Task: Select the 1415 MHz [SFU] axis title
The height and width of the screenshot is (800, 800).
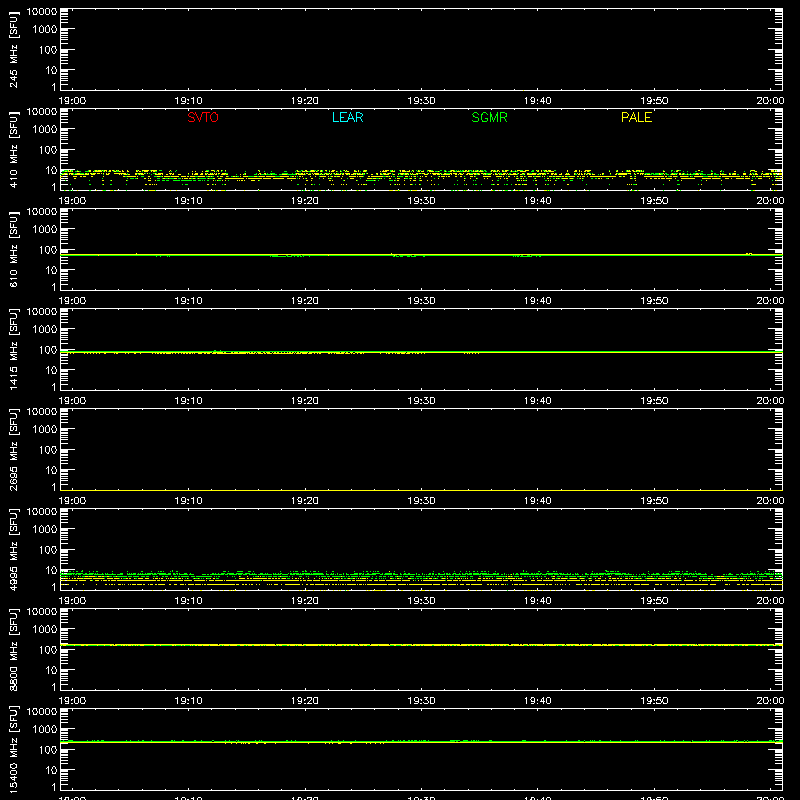Action: 13,349
